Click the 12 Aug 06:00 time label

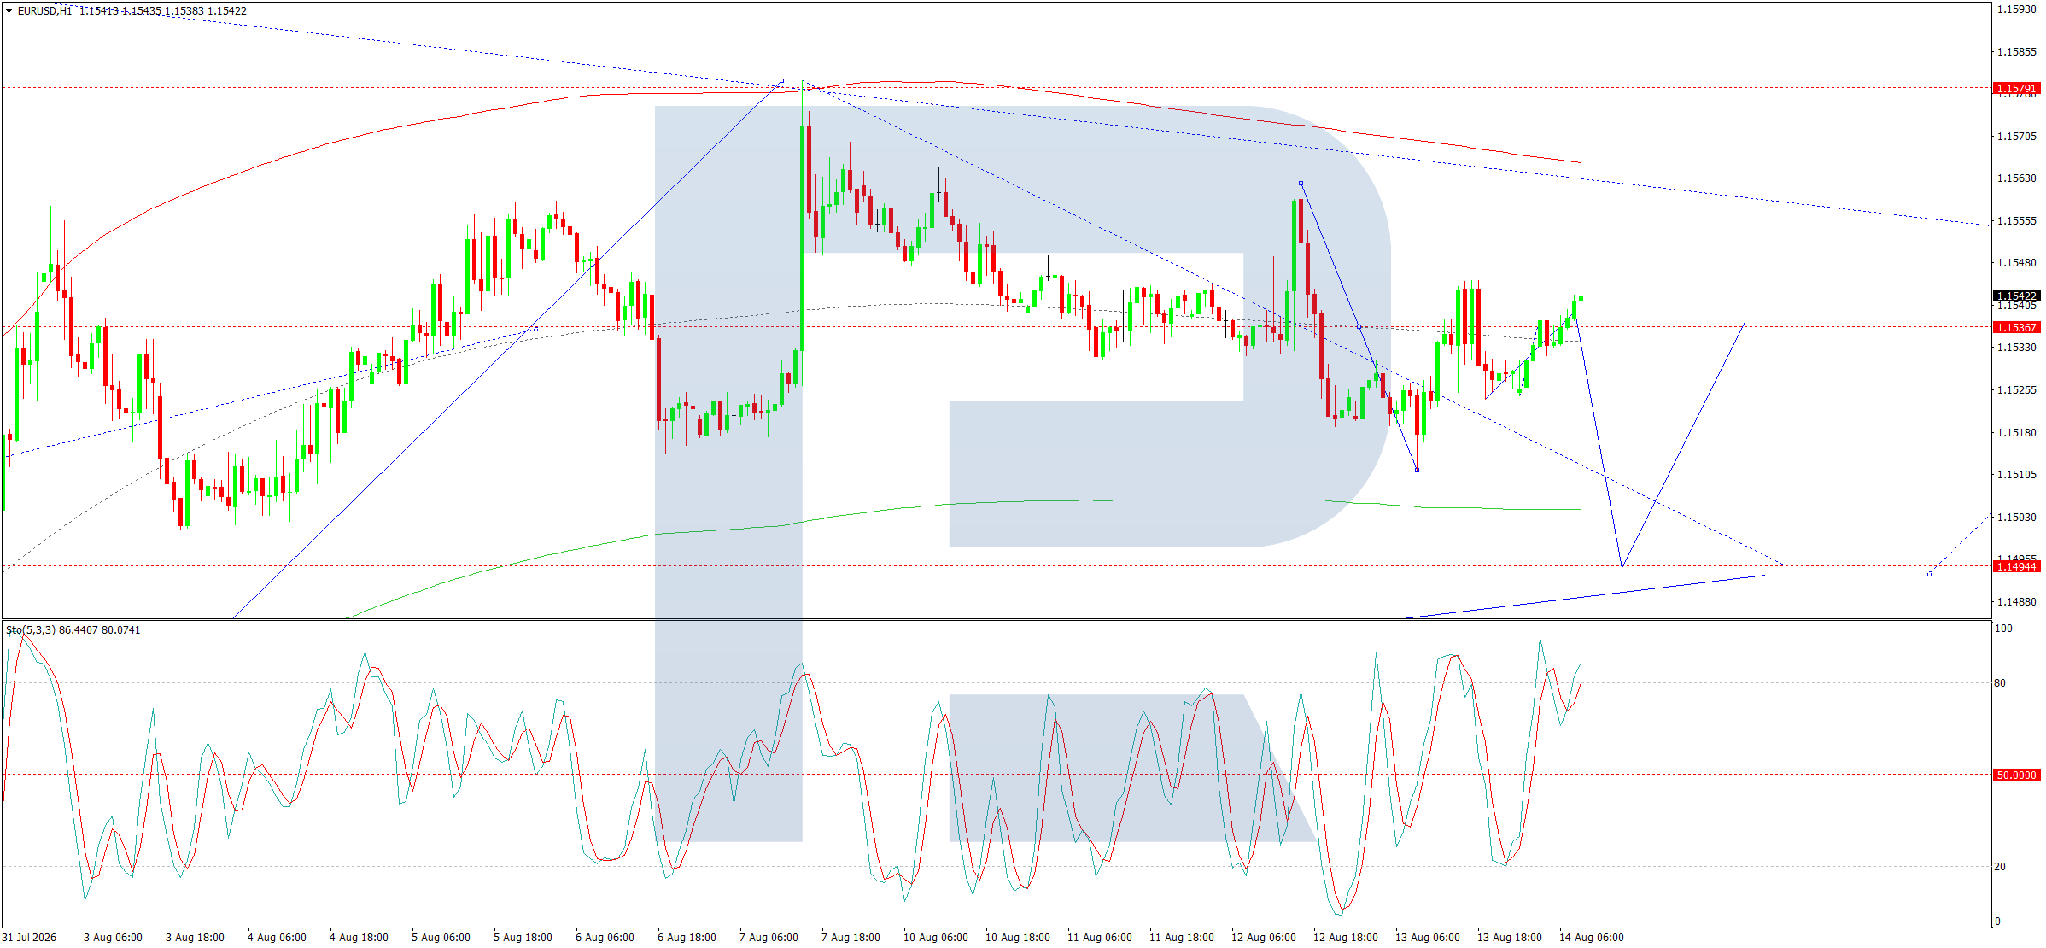(1264, 937)
